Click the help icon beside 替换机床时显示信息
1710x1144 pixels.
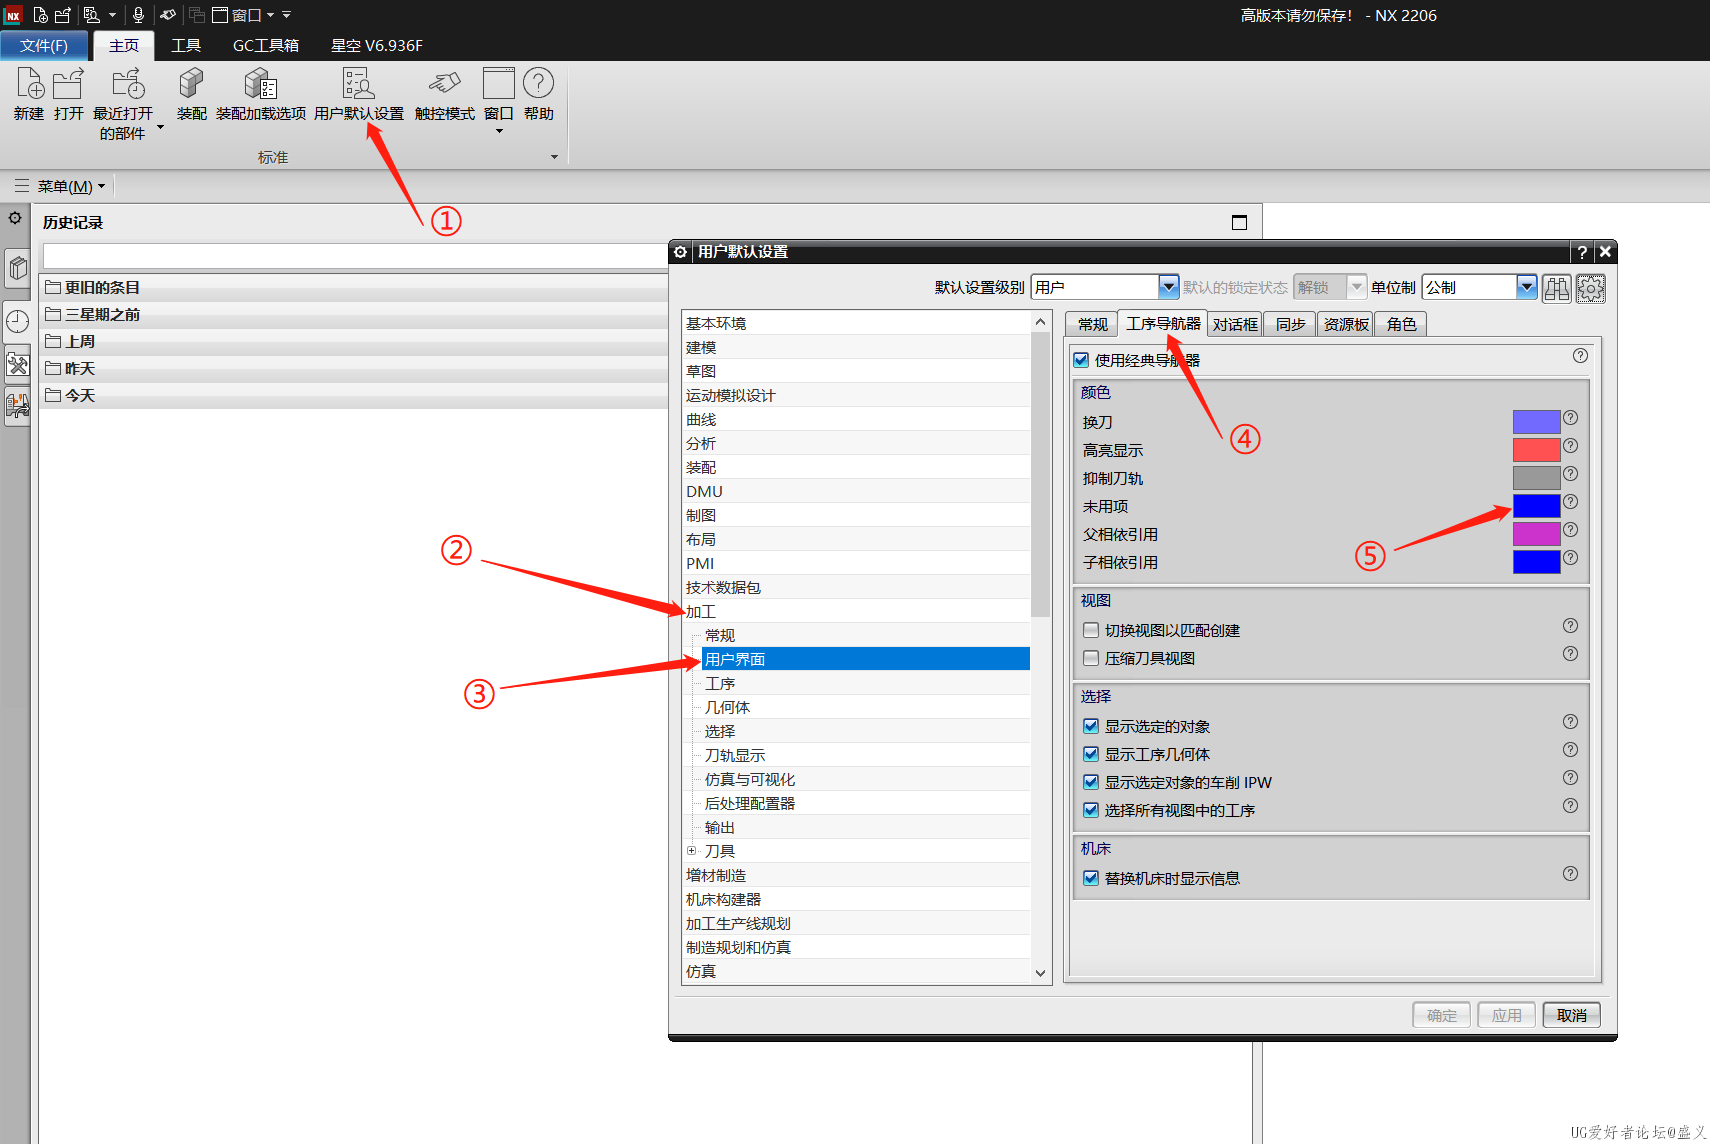(1571, 874)
